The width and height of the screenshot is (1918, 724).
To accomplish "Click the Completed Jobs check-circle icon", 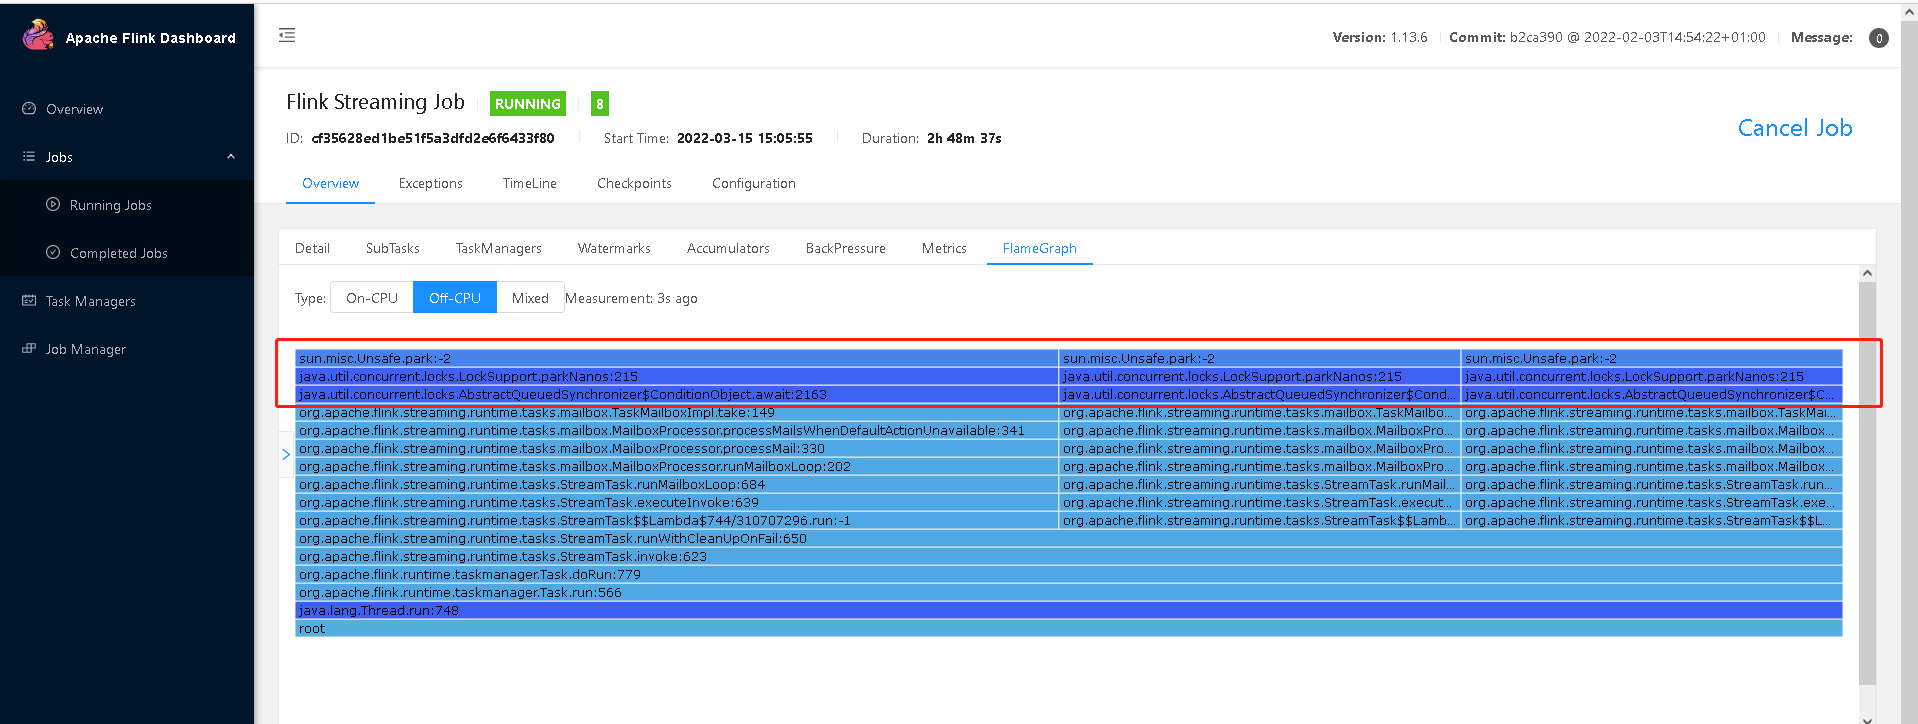I will tap(53, 253).
